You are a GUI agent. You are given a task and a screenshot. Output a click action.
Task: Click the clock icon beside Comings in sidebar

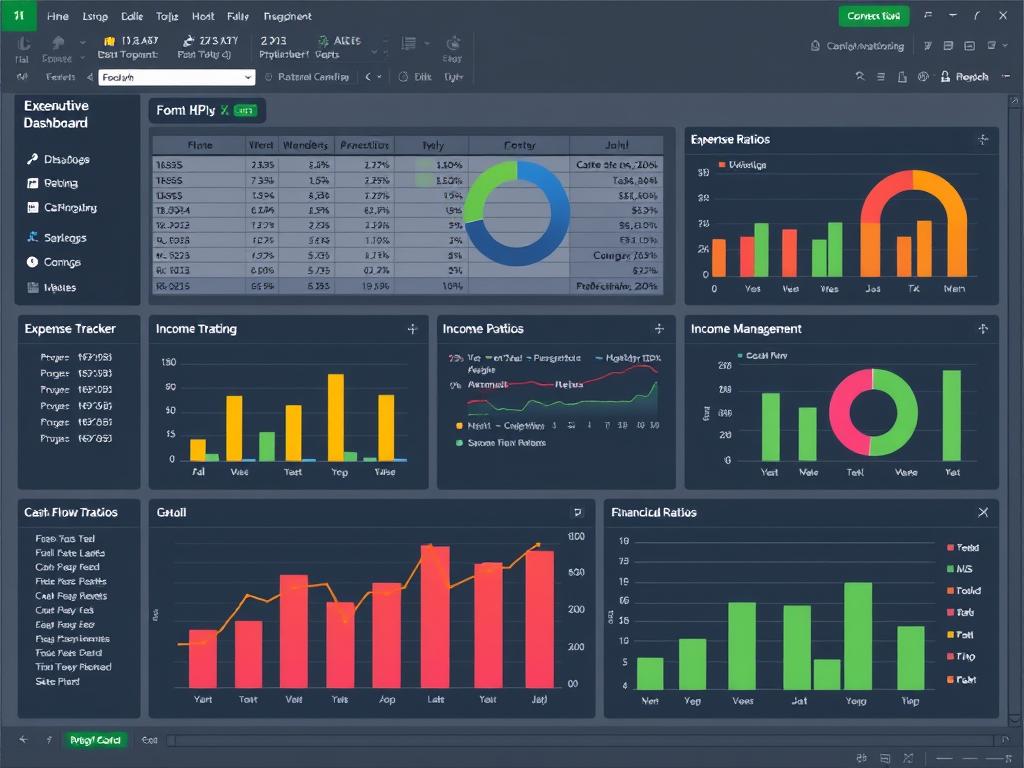tap(34, 262)
